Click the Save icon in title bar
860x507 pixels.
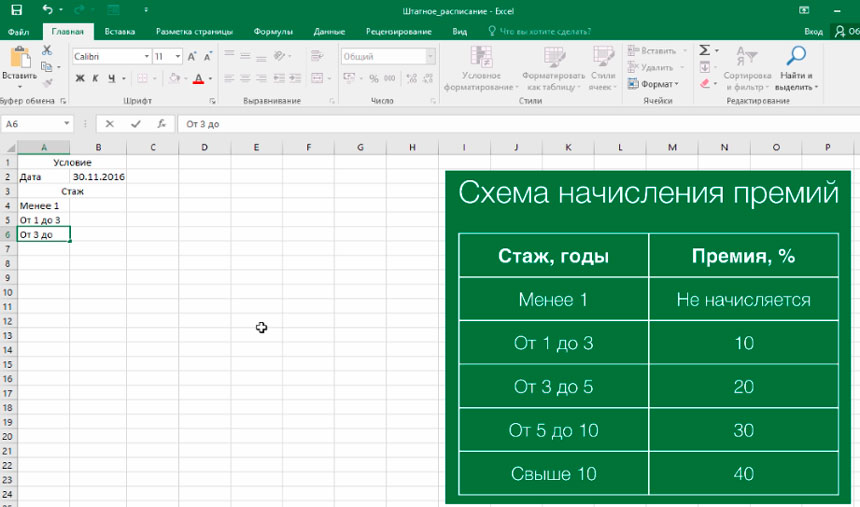click(16, 10)
